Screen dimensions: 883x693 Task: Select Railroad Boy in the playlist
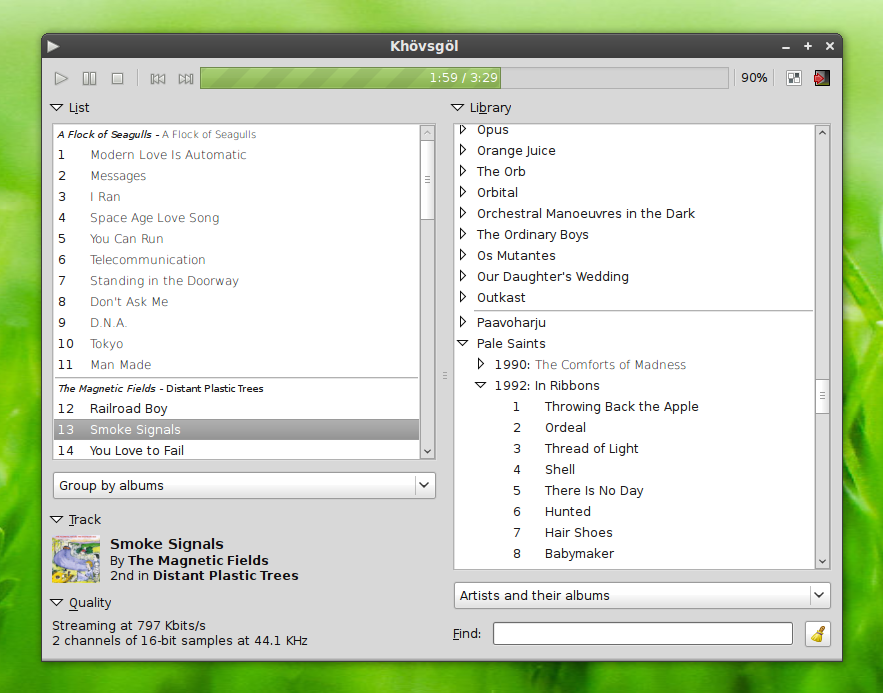point(237,409)
